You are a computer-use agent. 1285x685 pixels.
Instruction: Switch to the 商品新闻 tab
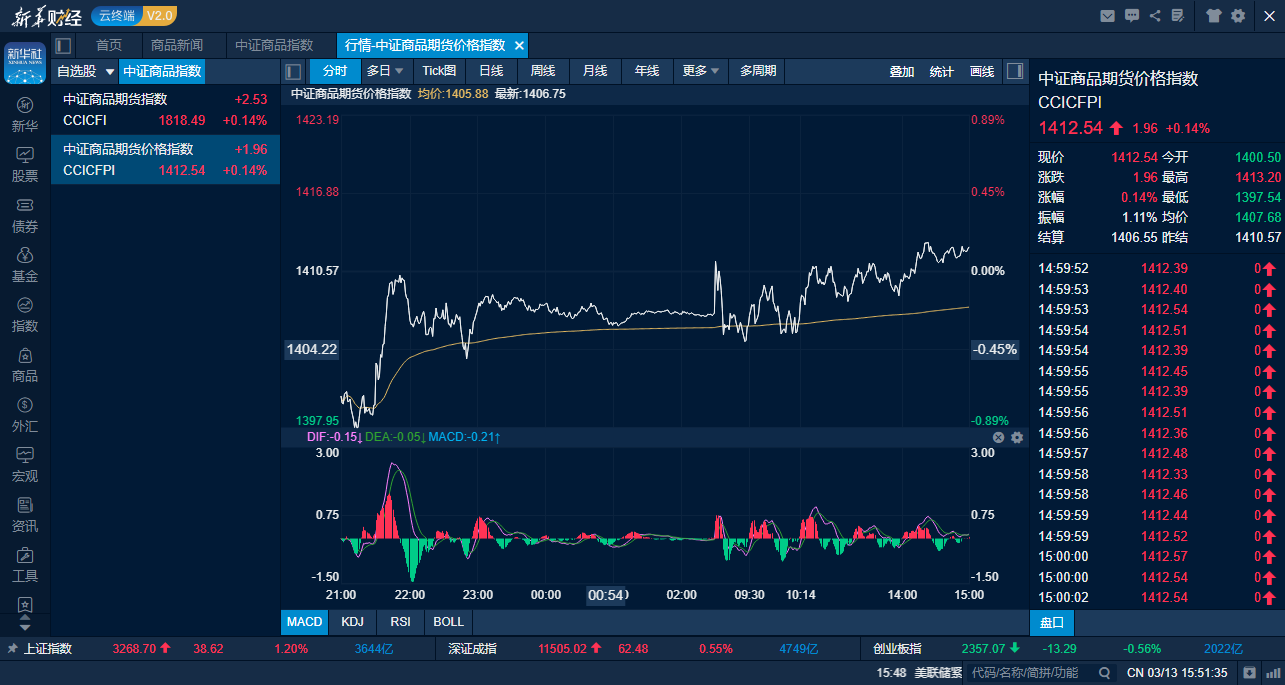[x=177, y=45]
